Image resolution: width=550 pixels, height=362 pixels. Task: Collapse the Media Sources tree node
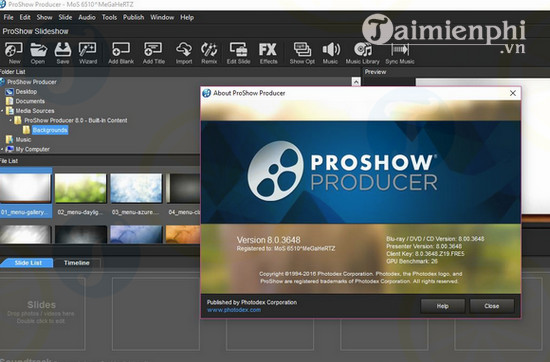click(x=2, y=111)
